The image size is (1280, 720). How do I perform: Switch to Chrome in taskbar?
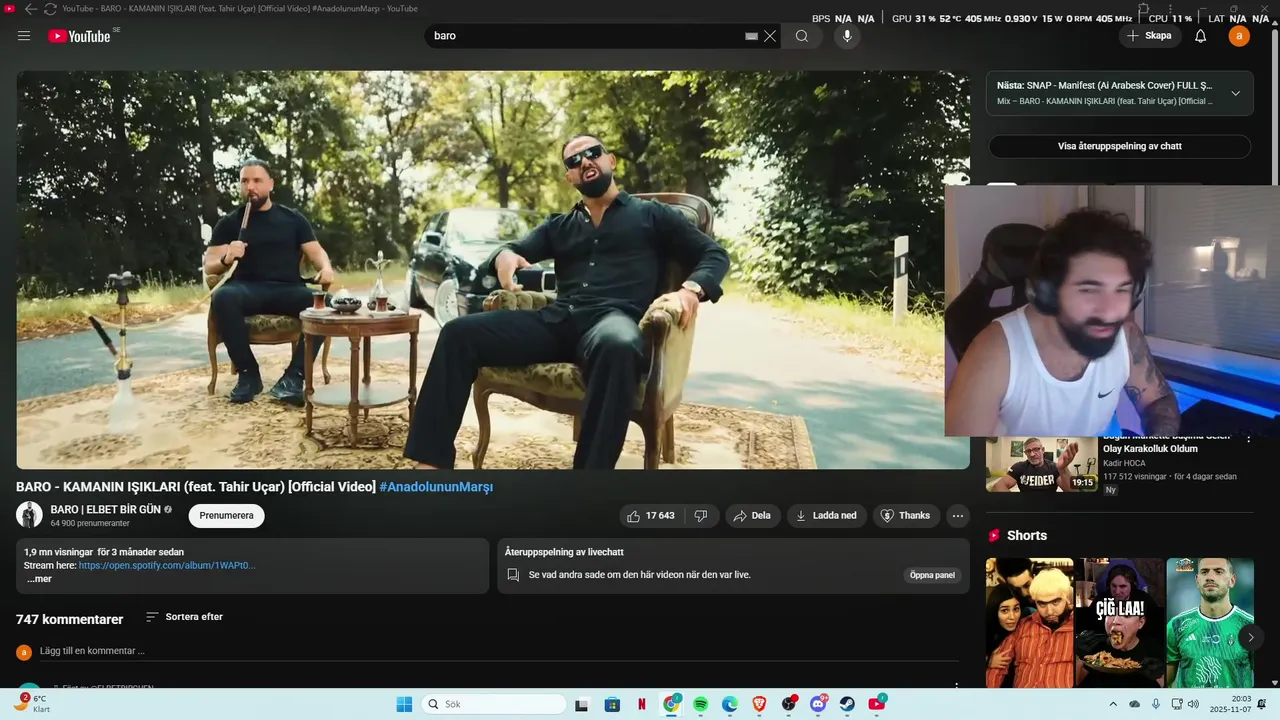point(671,704)
